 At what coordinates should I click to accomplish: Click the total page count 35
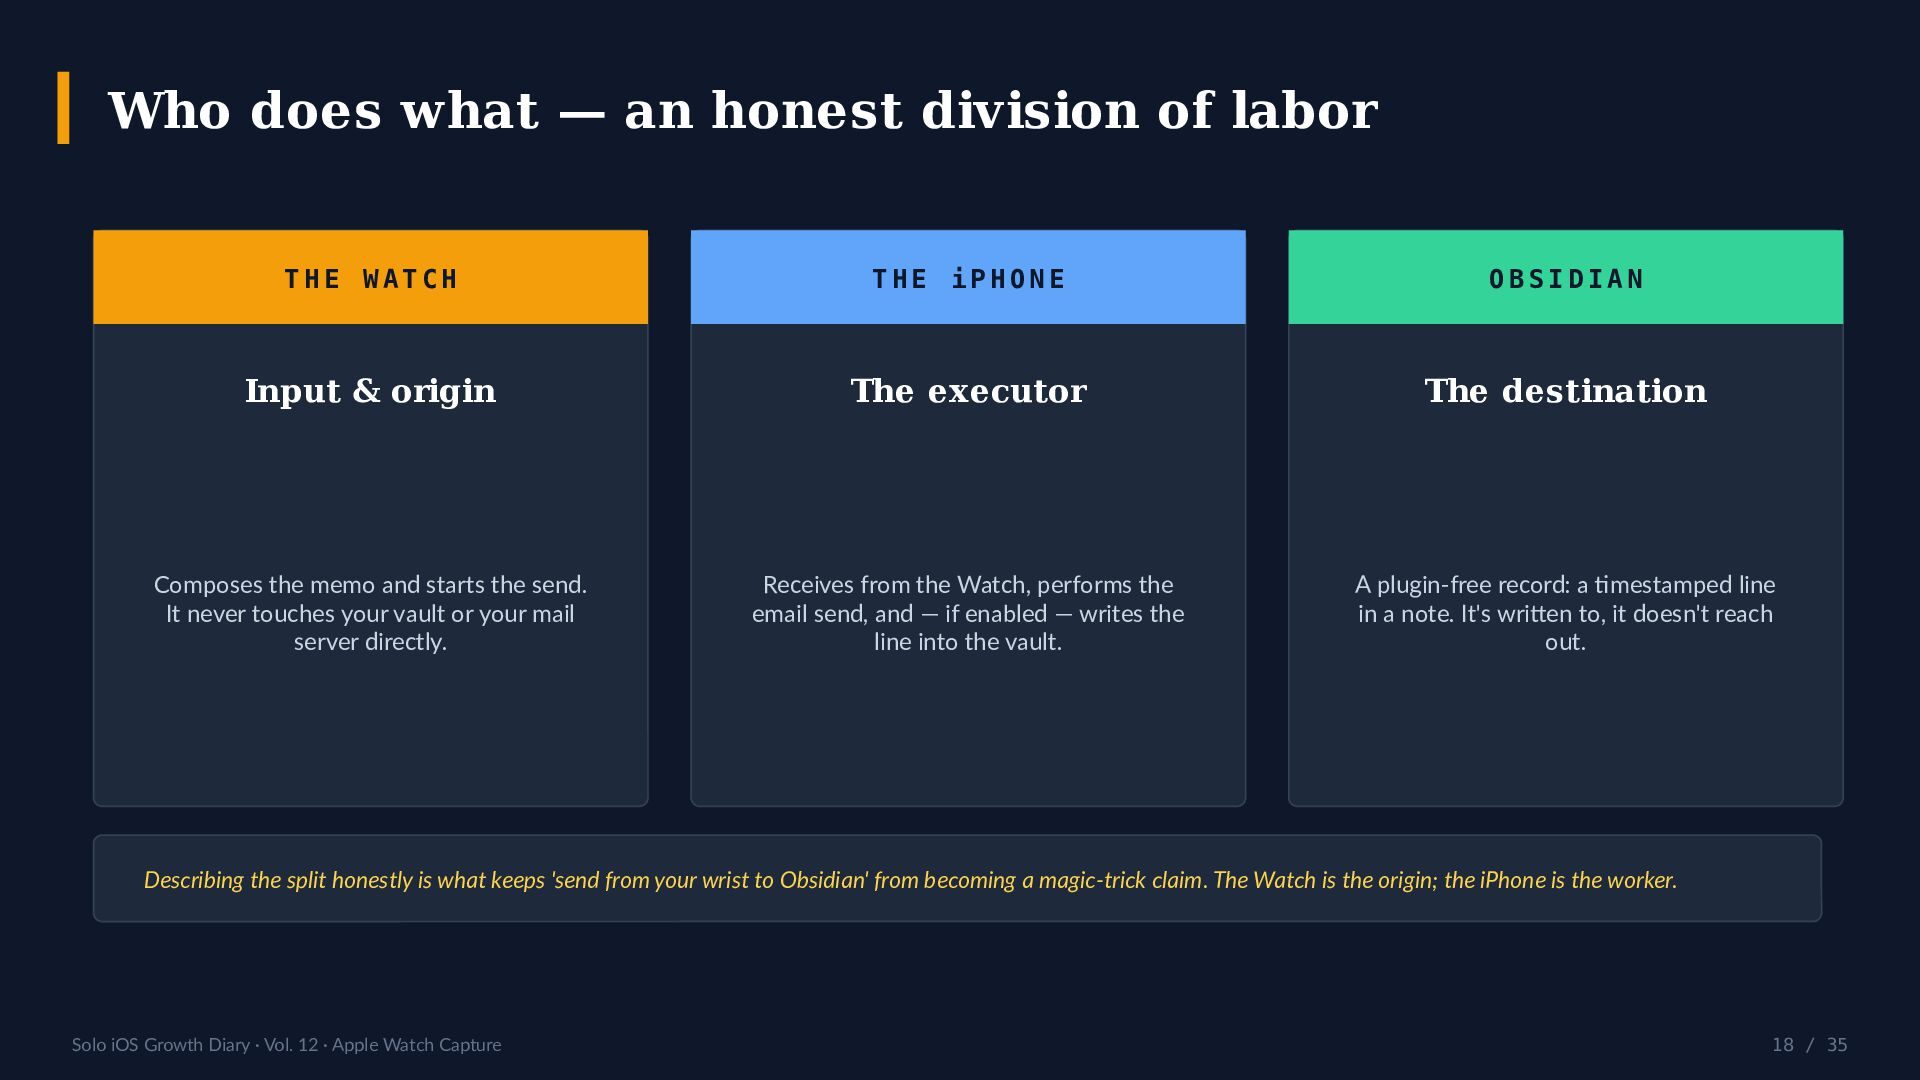click(x=1837, y=1044)
